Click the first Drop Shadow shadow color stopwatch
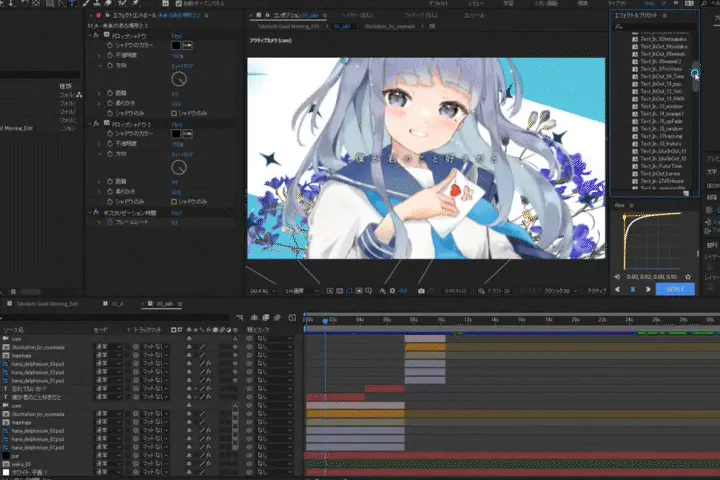The height and width of the screenshot is (480, 720). click(110, 45)
